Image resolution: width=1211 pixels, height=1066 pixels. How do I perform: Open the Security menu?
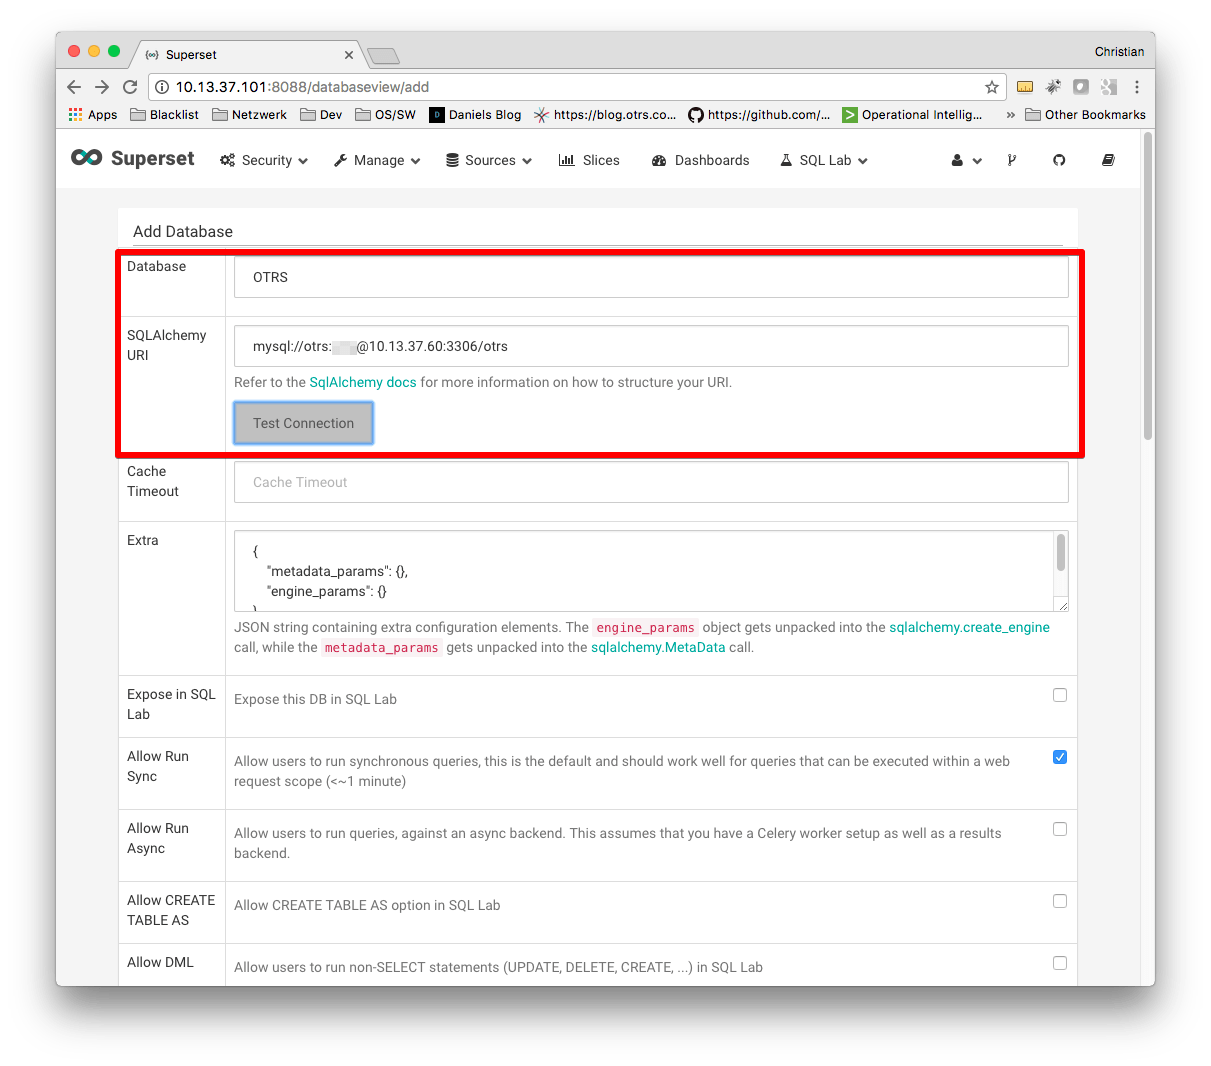tap(264, 160)
